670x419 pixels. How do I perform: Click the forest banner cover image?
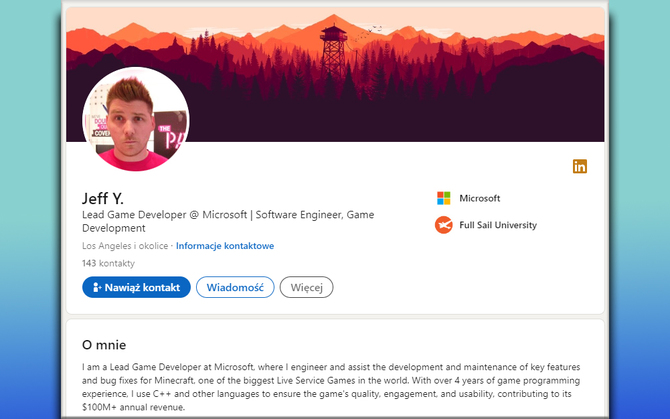(x=335, y=74)
